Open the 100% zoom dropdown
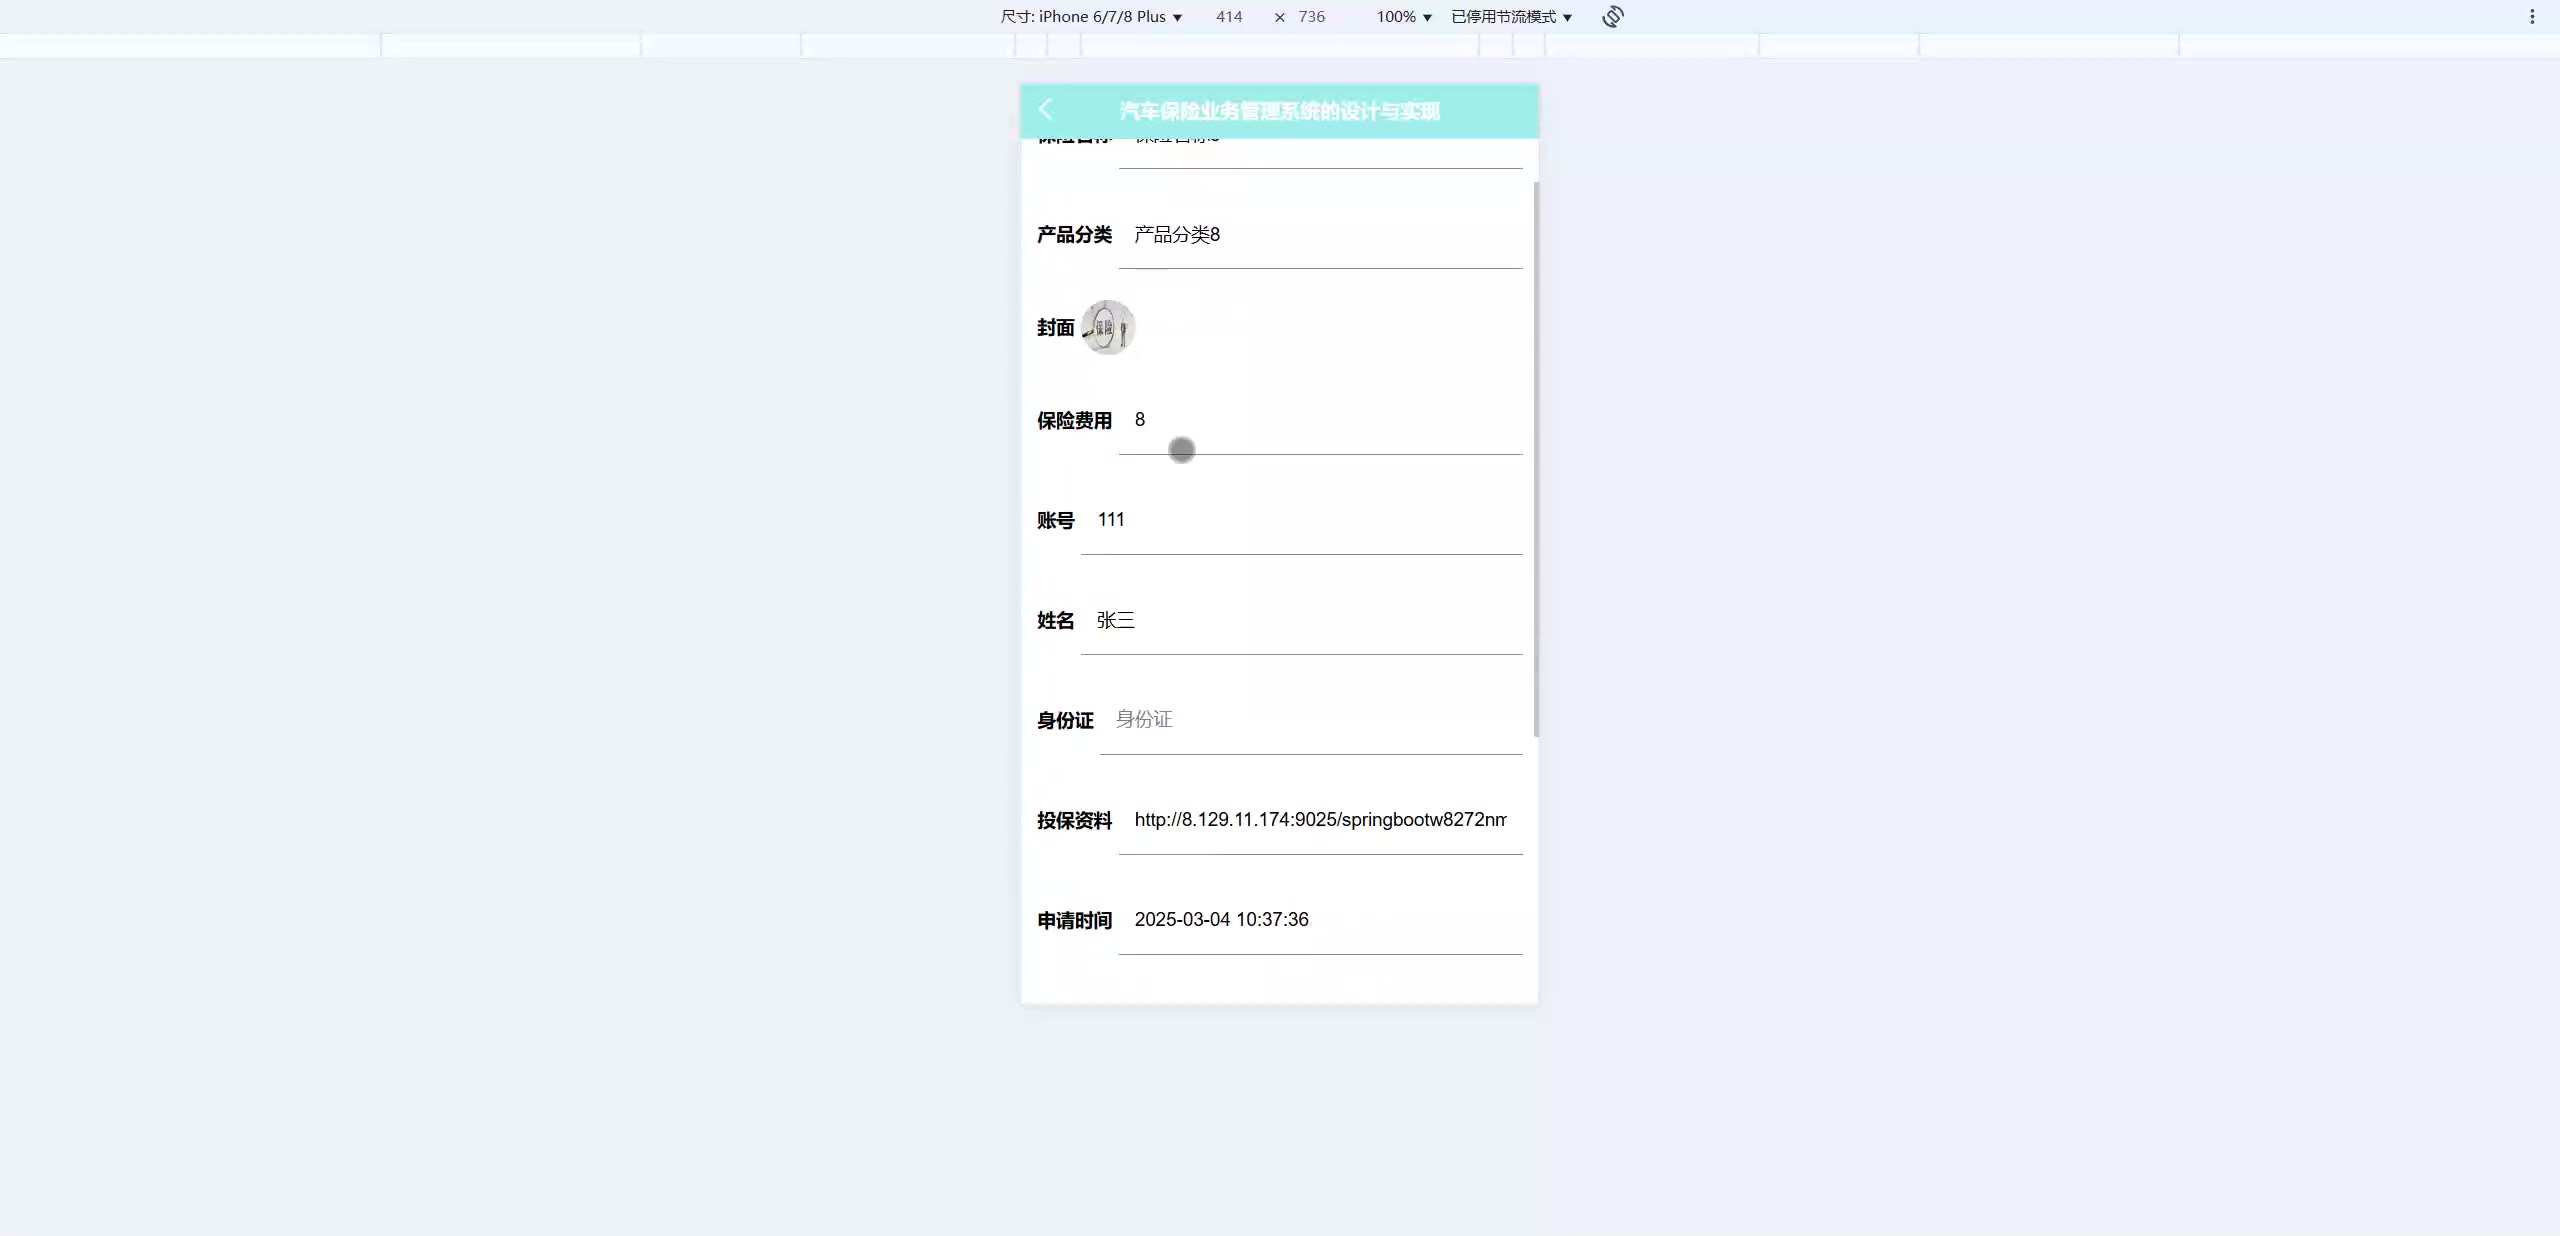This screenshot has width=2560, height=1236. pos(1403,17)
